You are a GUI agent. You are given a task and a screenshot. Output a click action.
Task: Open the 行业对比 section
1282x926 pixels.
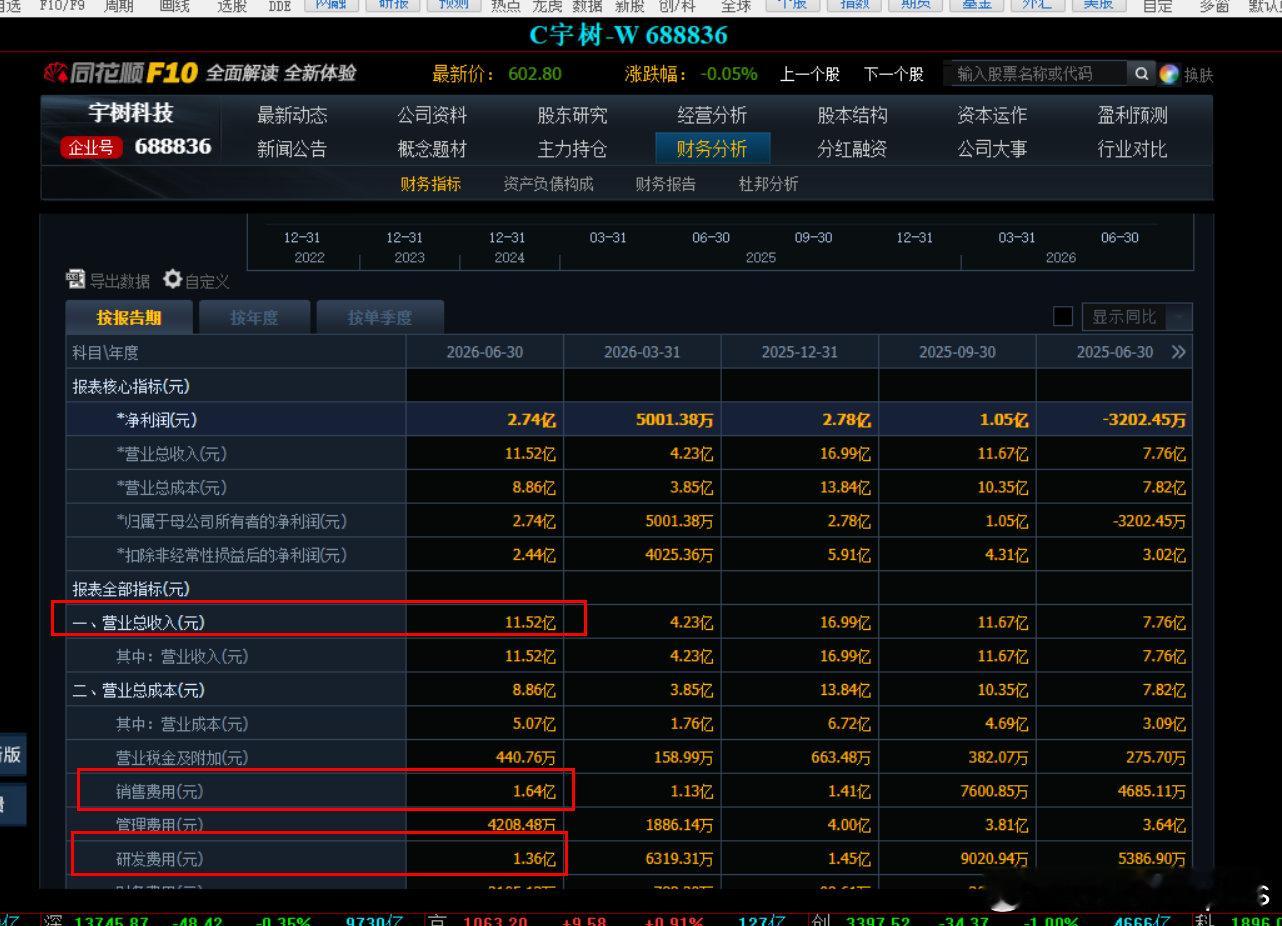click(1132, 149)
